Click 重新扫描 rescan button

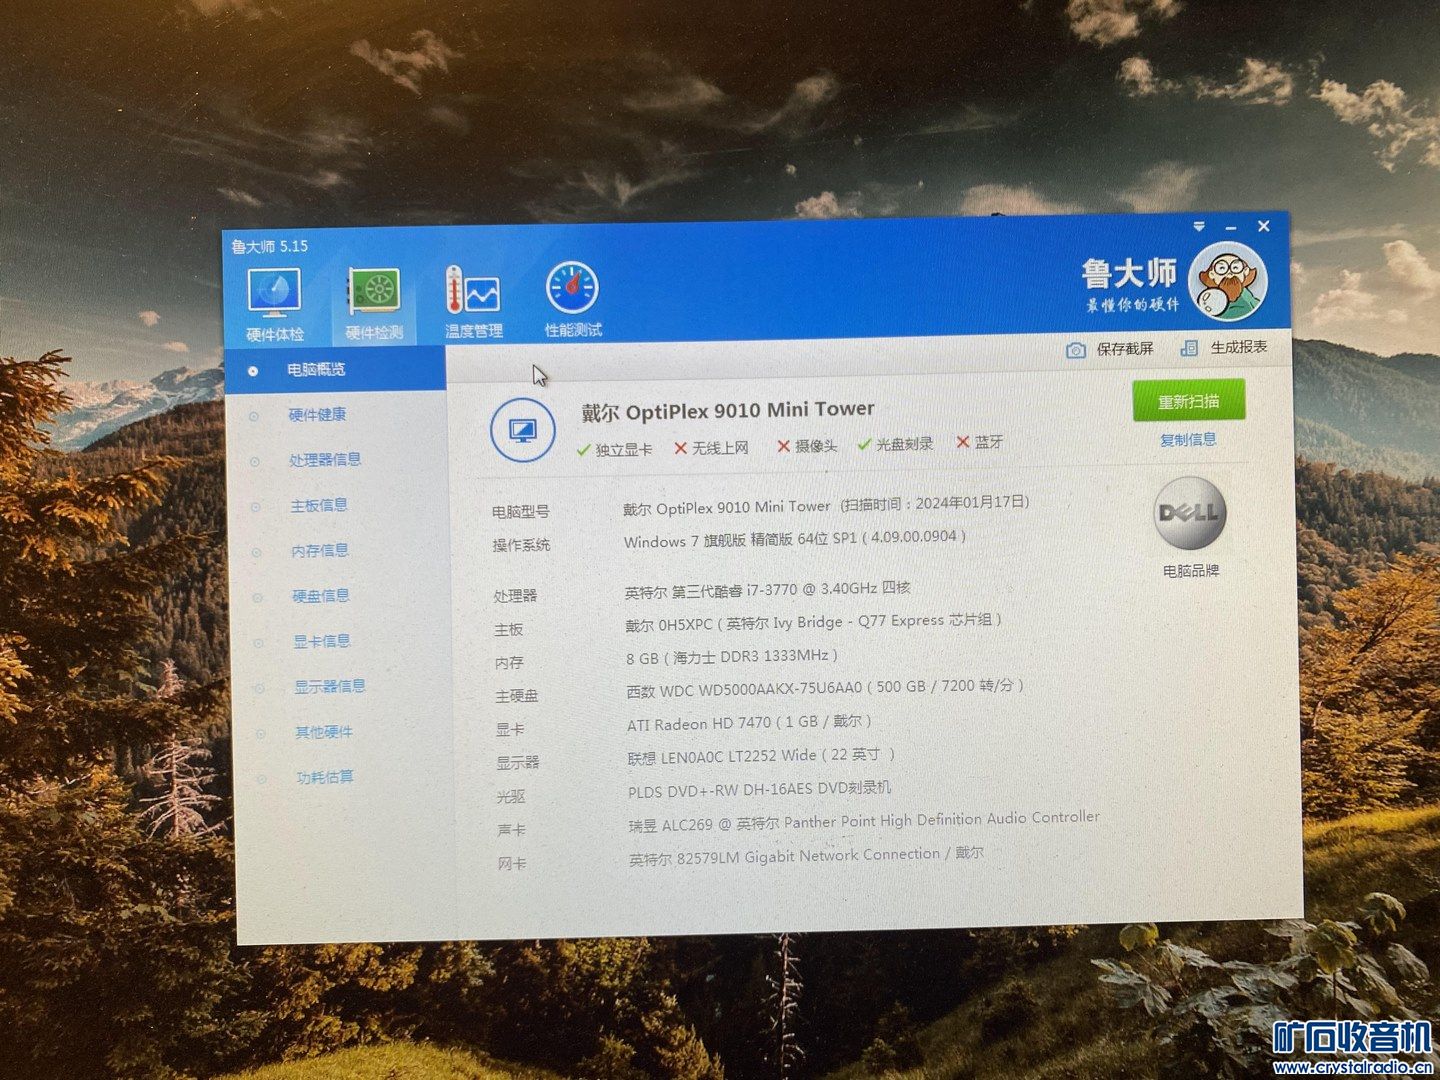coord(1188,401)
